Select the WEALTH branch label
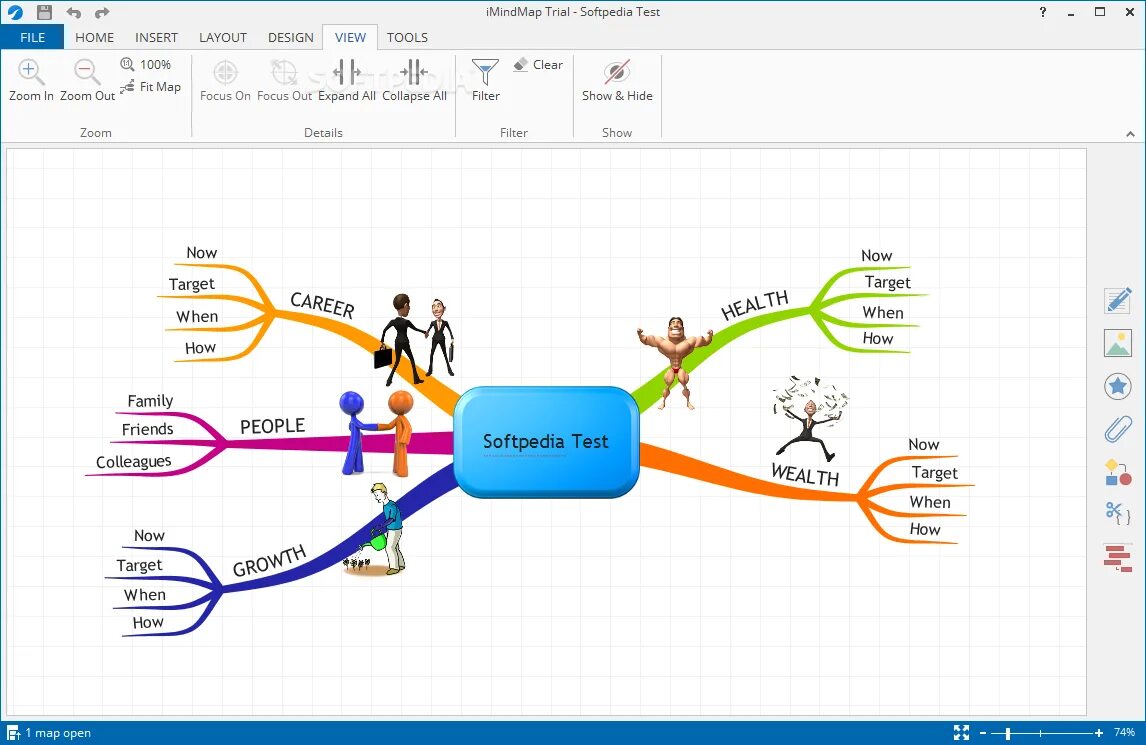The image size is (1146, 745). point(805,474)
